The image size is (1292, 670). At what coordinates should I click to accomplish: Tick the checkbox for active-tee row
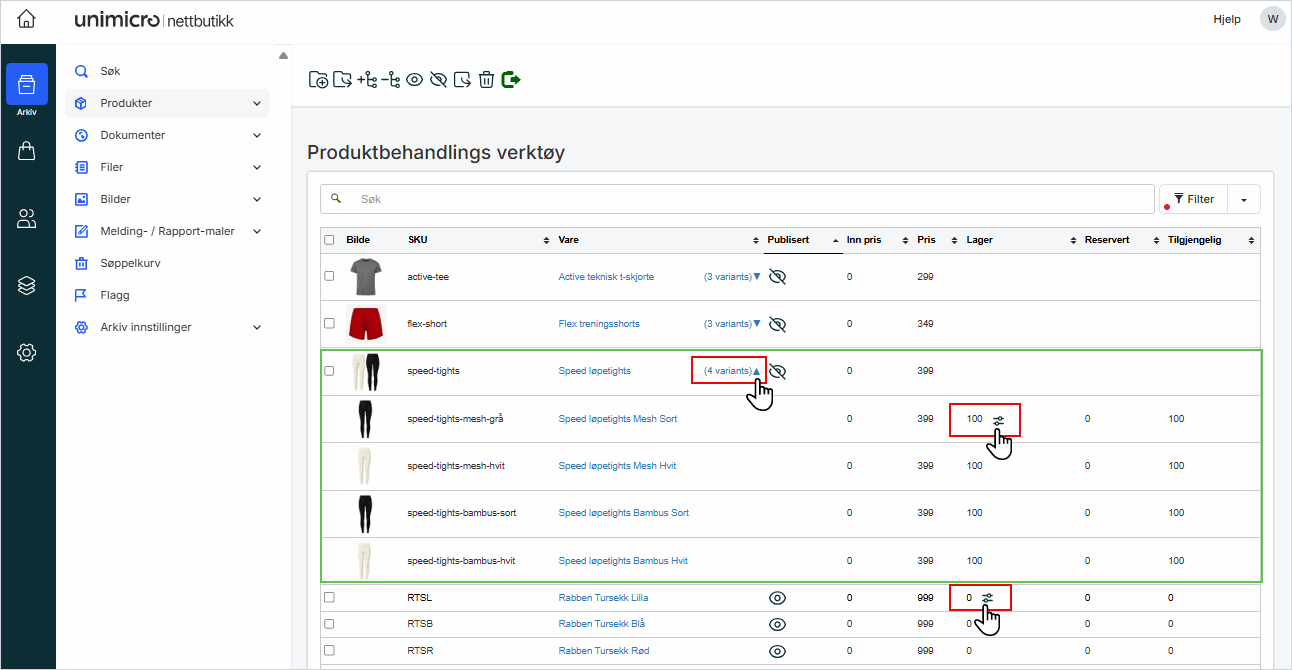[329, 276]
